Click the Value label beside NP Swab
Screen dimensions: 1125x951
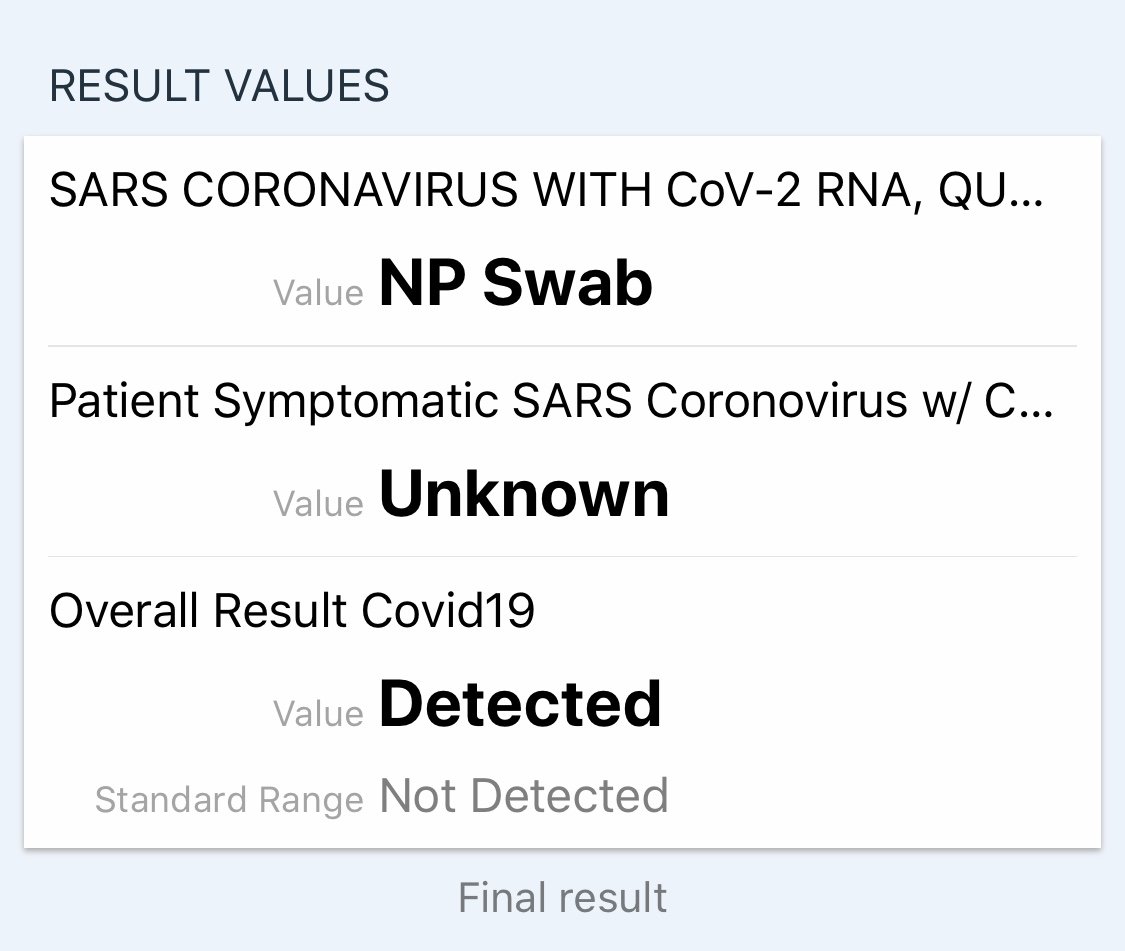pyautogui.click(x=319, y=293)
